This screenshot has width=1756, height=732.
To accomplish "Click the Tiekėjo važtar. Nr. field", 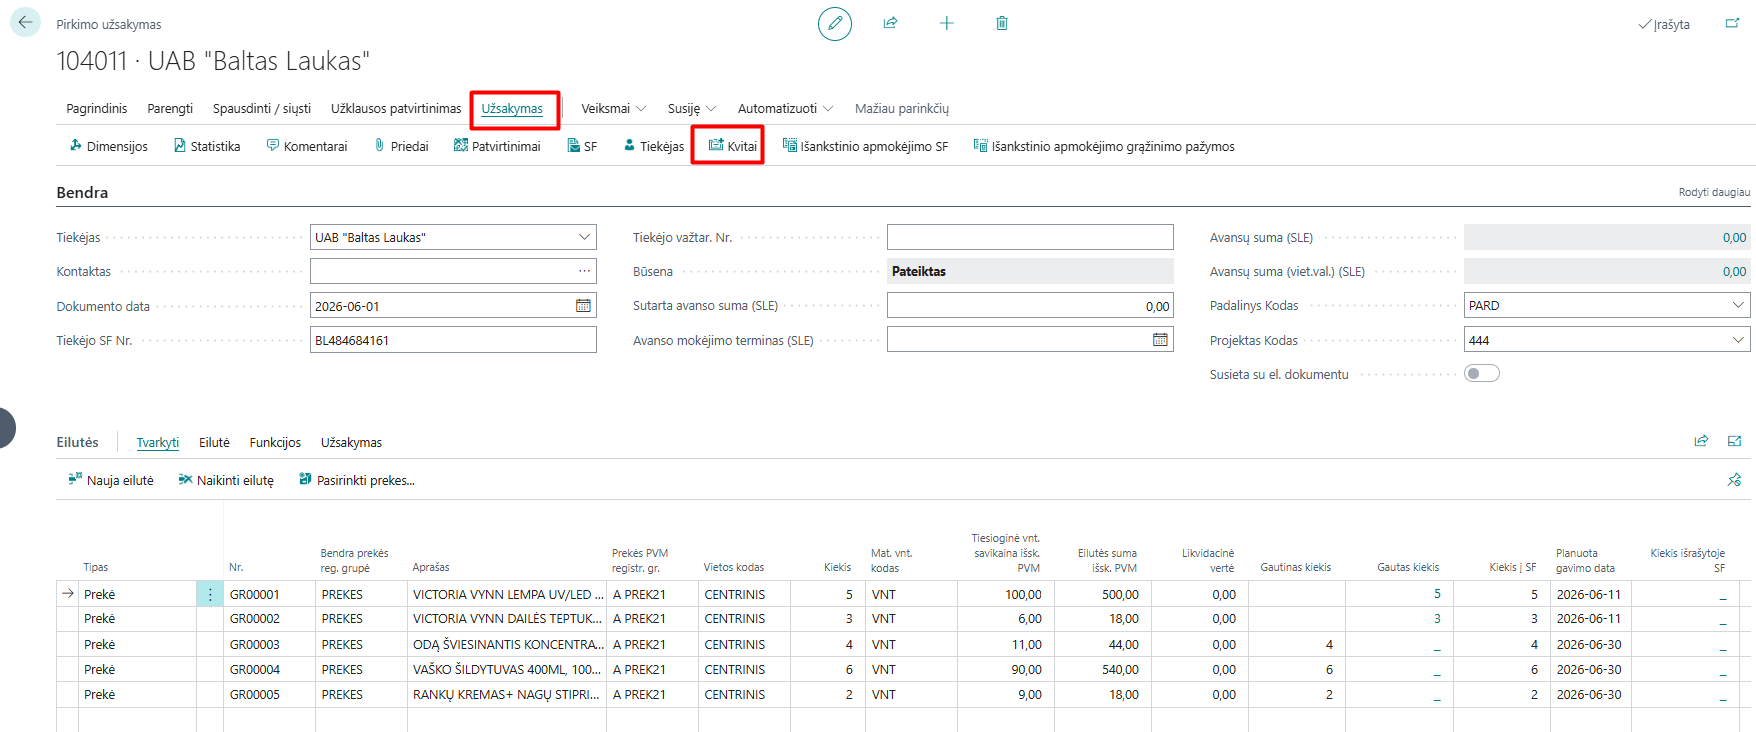I will pos(1030,237).
